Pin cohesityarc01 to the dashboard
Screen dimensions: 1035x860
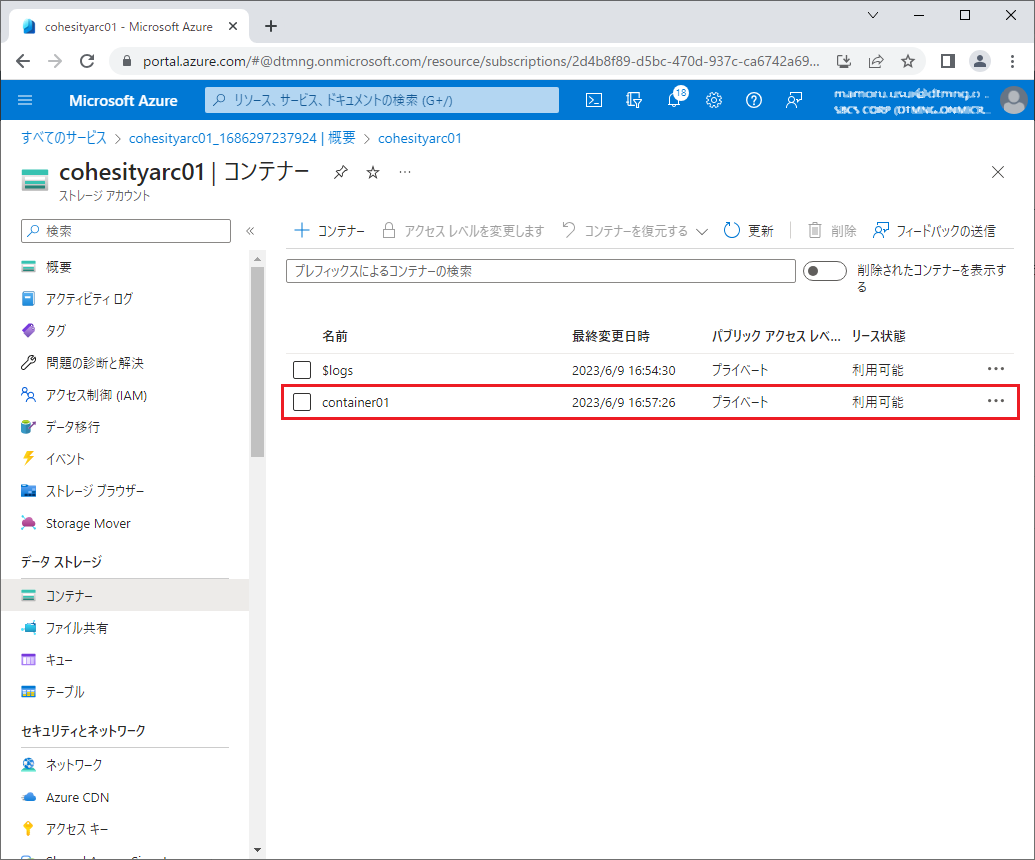(341, 172)
